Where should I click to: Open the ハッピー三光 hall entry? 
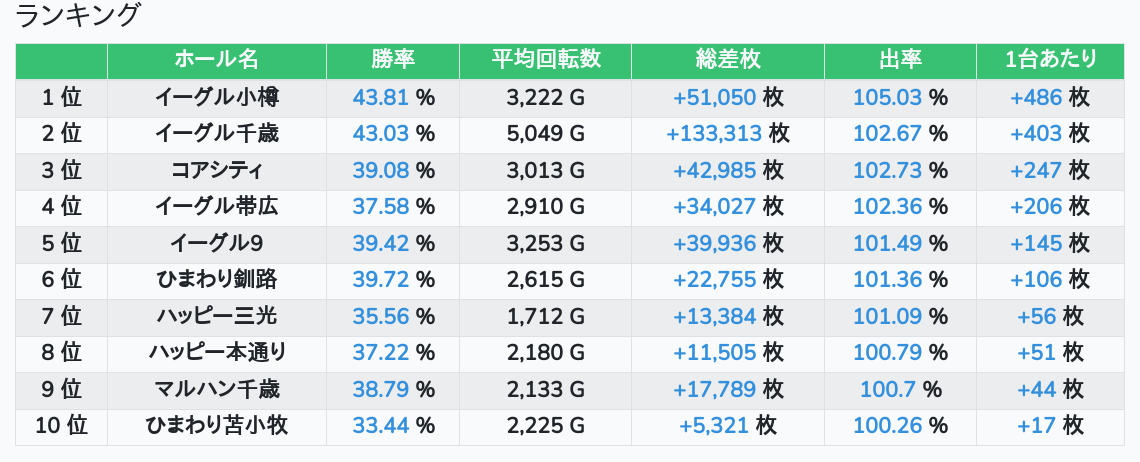coord(217,316)
